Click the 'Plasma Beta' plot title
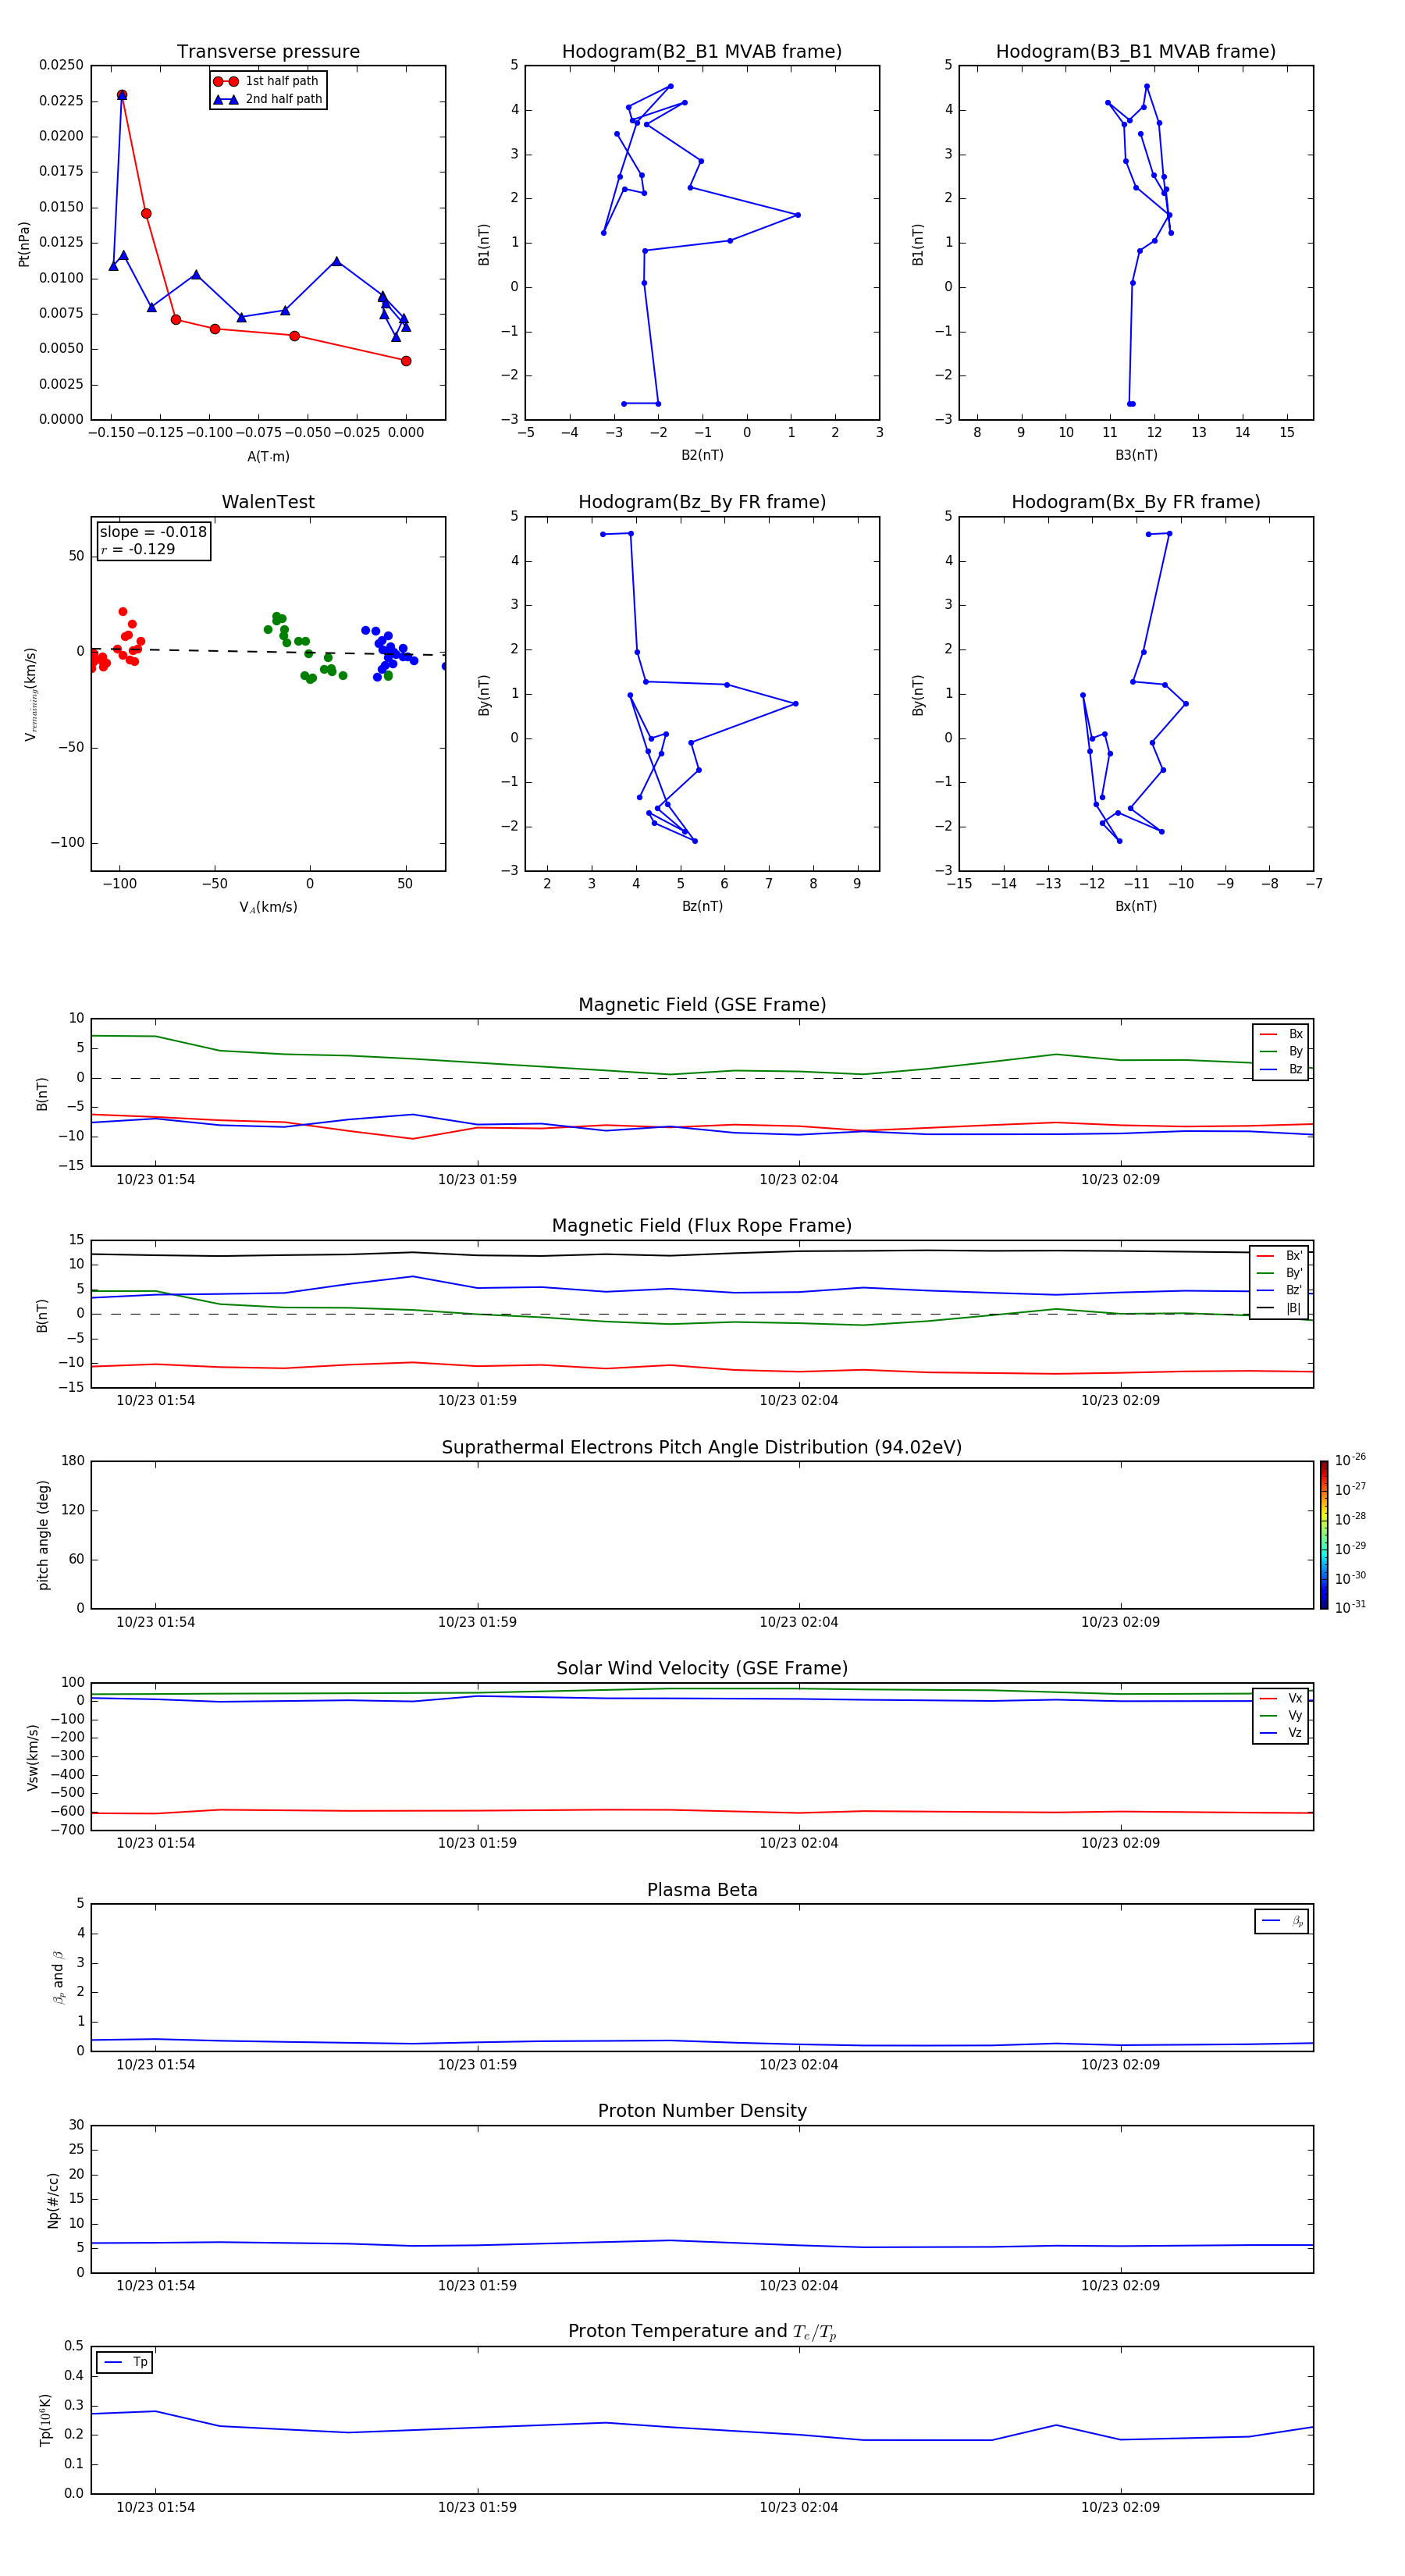The width and height of the screenshot is (1405, 2576). [702, 1891]
